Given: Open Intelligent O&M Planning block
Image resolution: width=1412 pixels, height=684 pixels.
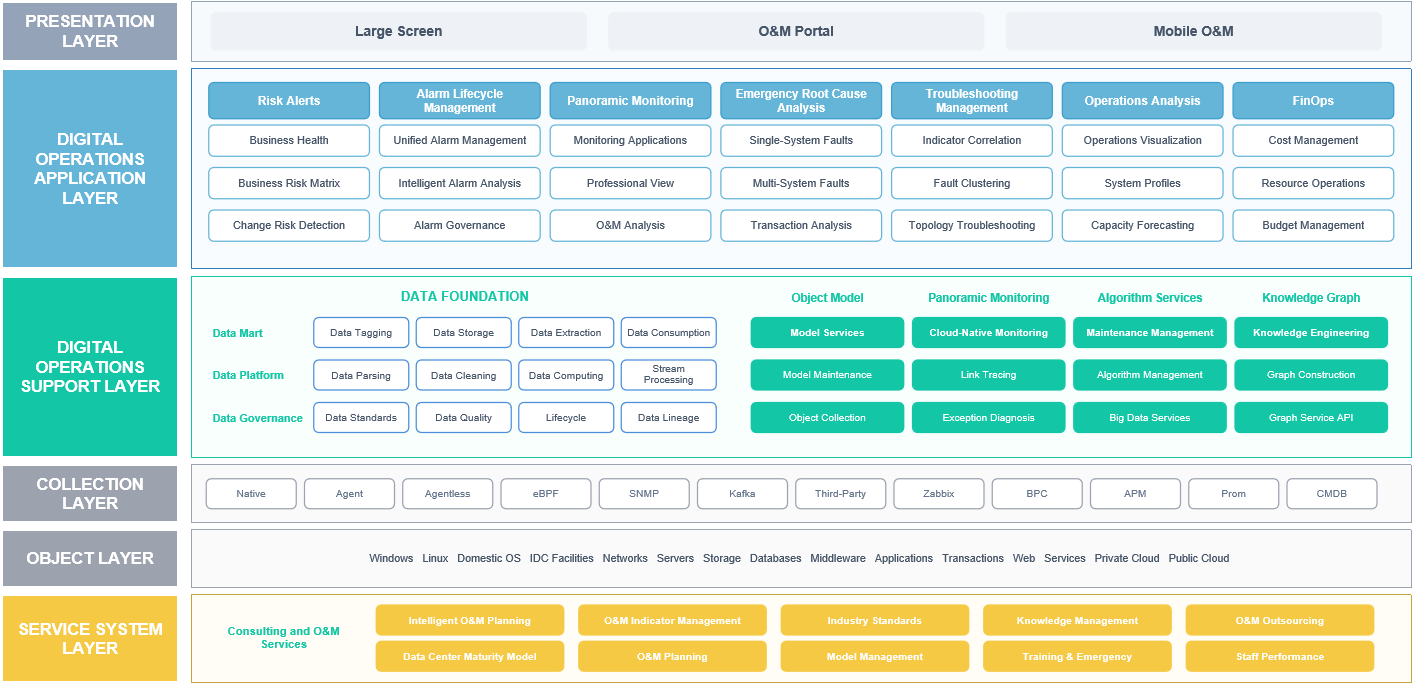Looking at the screenshot, I should click(470, 620).
